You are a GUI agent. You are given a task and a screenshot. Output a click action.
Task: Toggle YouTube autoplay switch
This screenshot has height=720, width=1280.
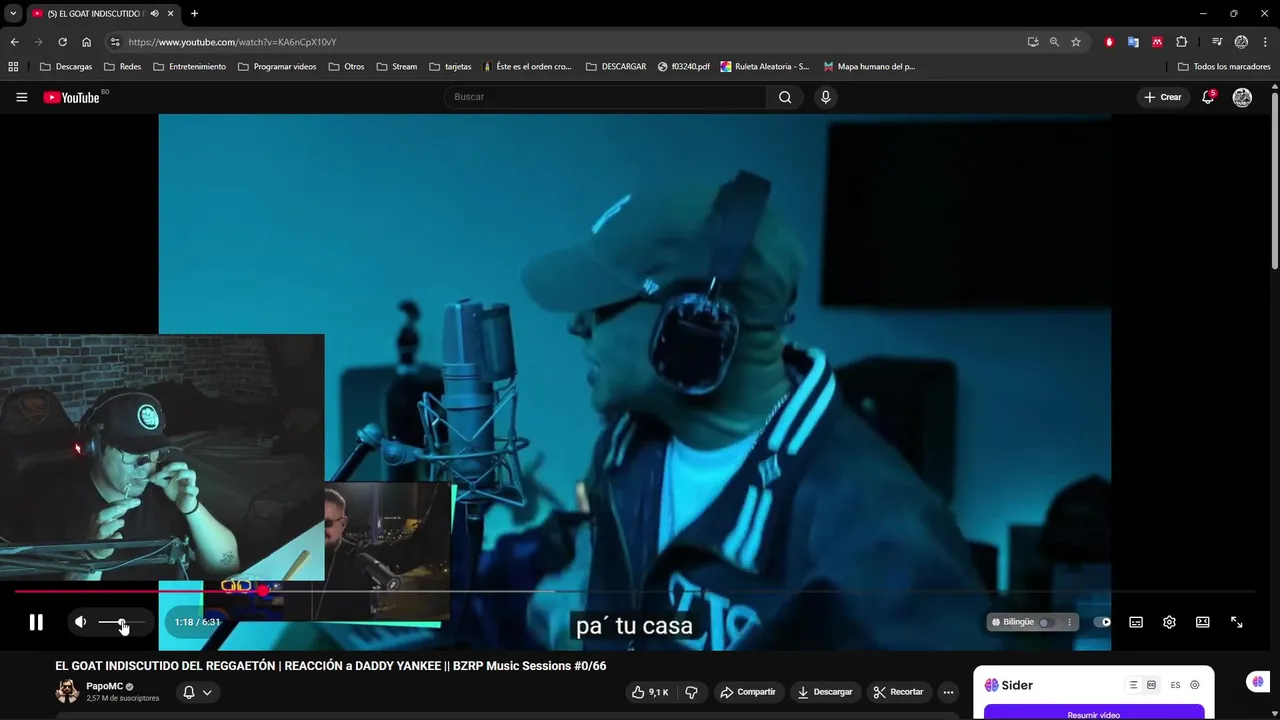tap(1102, 622)
